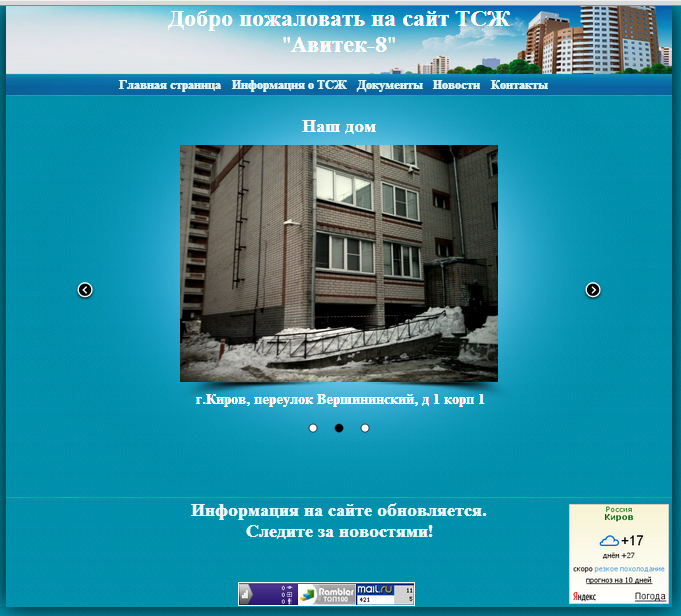Open the Документы menu item
Viewport: 681px width, 616px height.
coord(390,85)
